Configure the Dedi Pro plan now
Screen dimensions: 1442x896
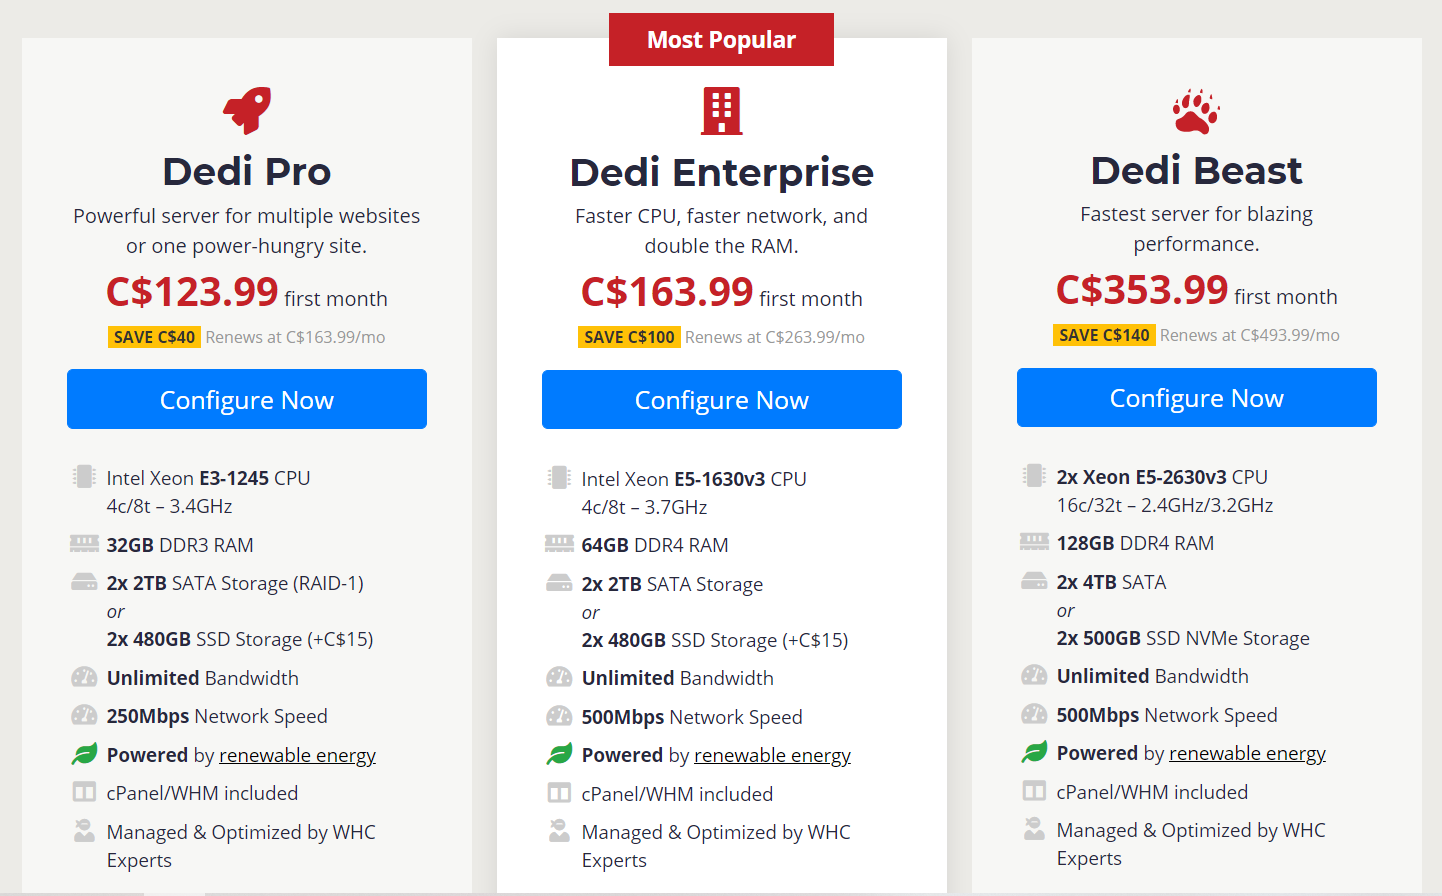(x=247, y=399)
